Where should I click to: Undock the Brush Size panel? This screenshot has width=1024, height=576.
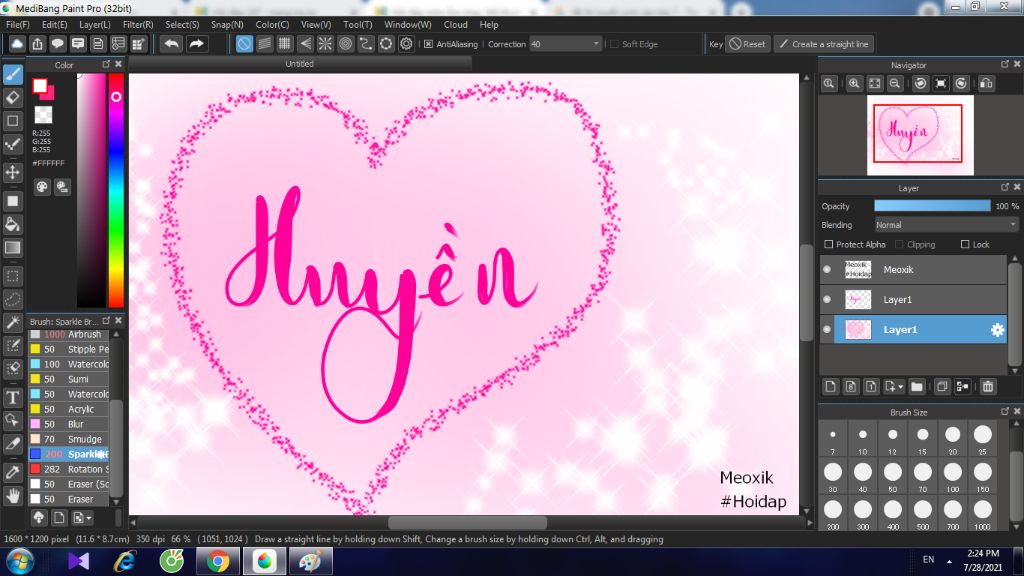pyautogui.click(x=1004, y=411)
